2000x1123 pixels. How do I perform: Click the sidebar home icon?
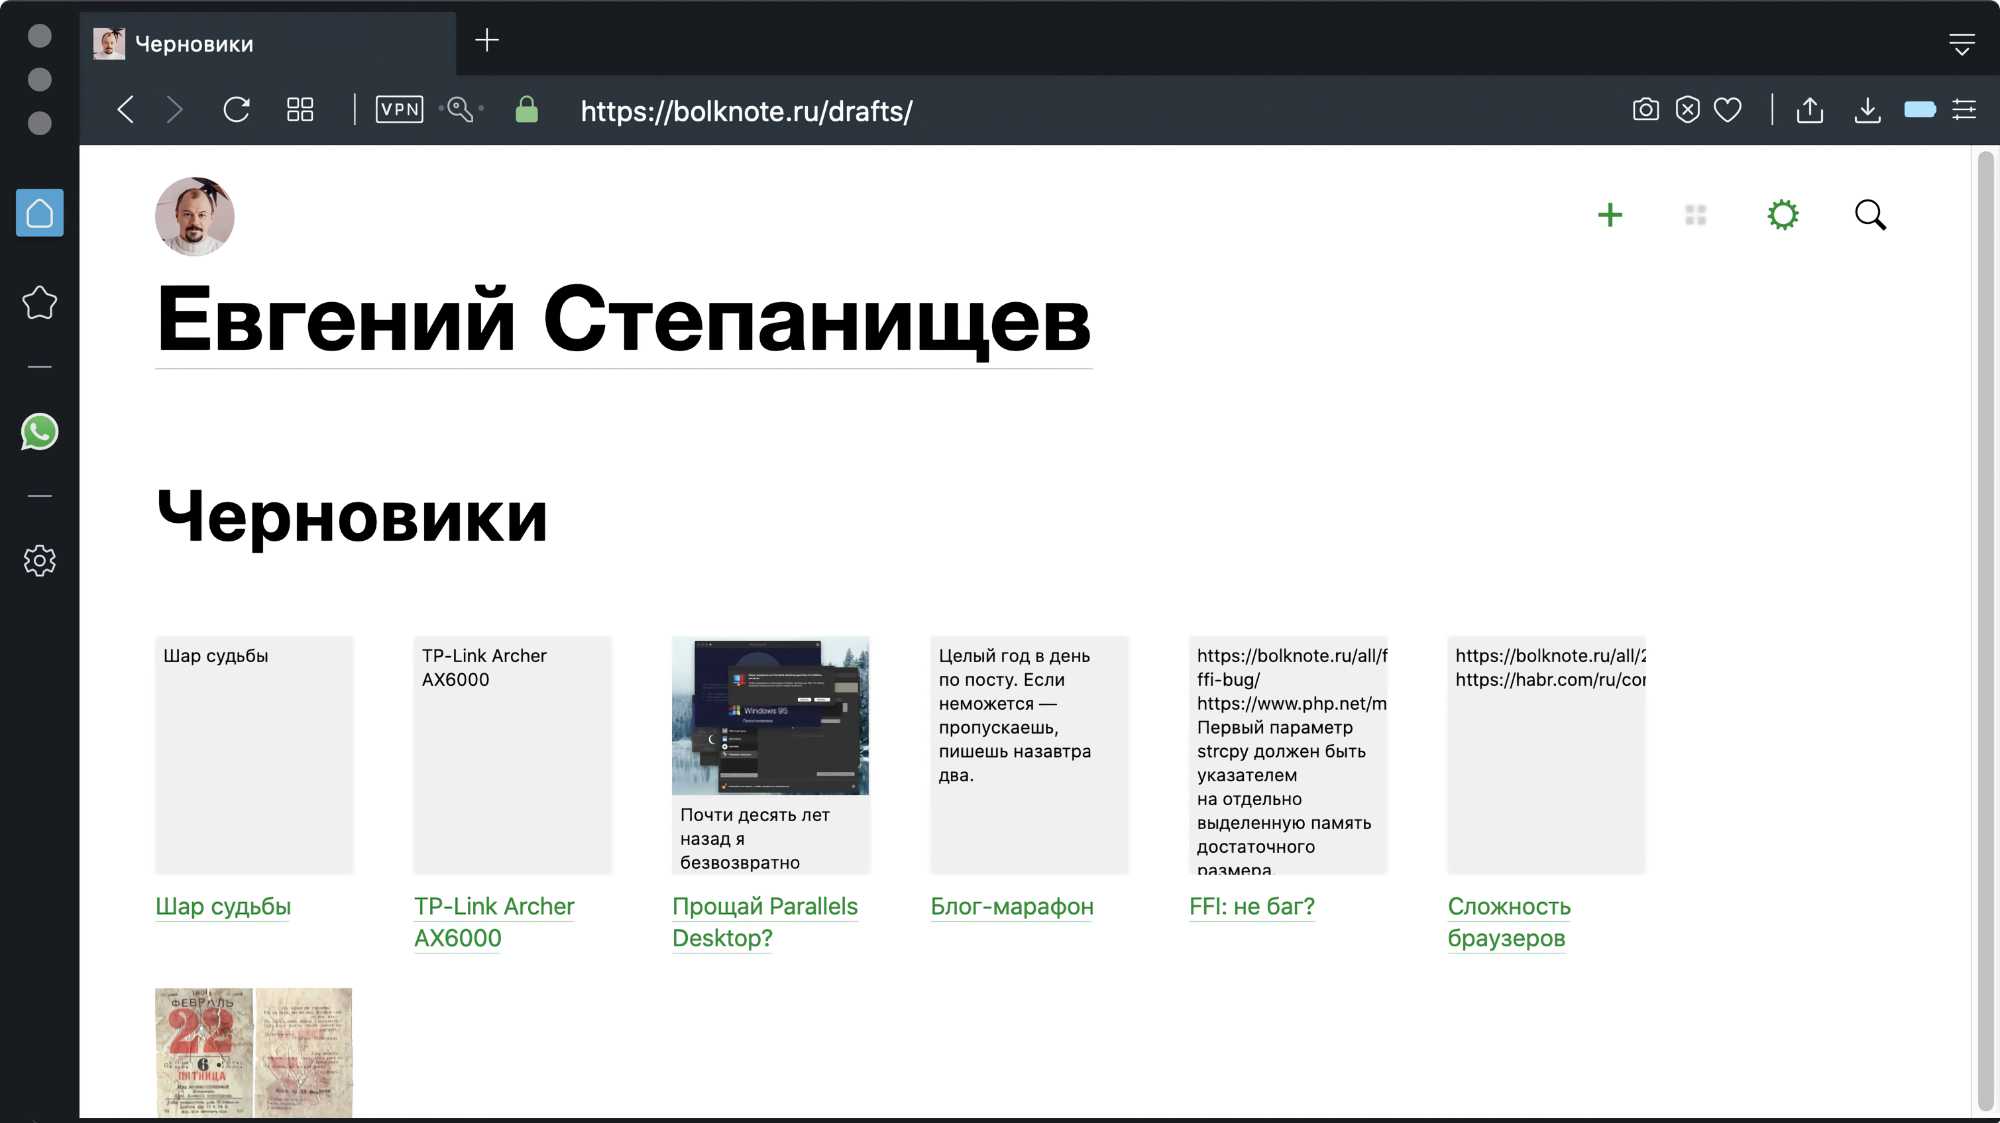pyautogui.click(x=40, y=213)
